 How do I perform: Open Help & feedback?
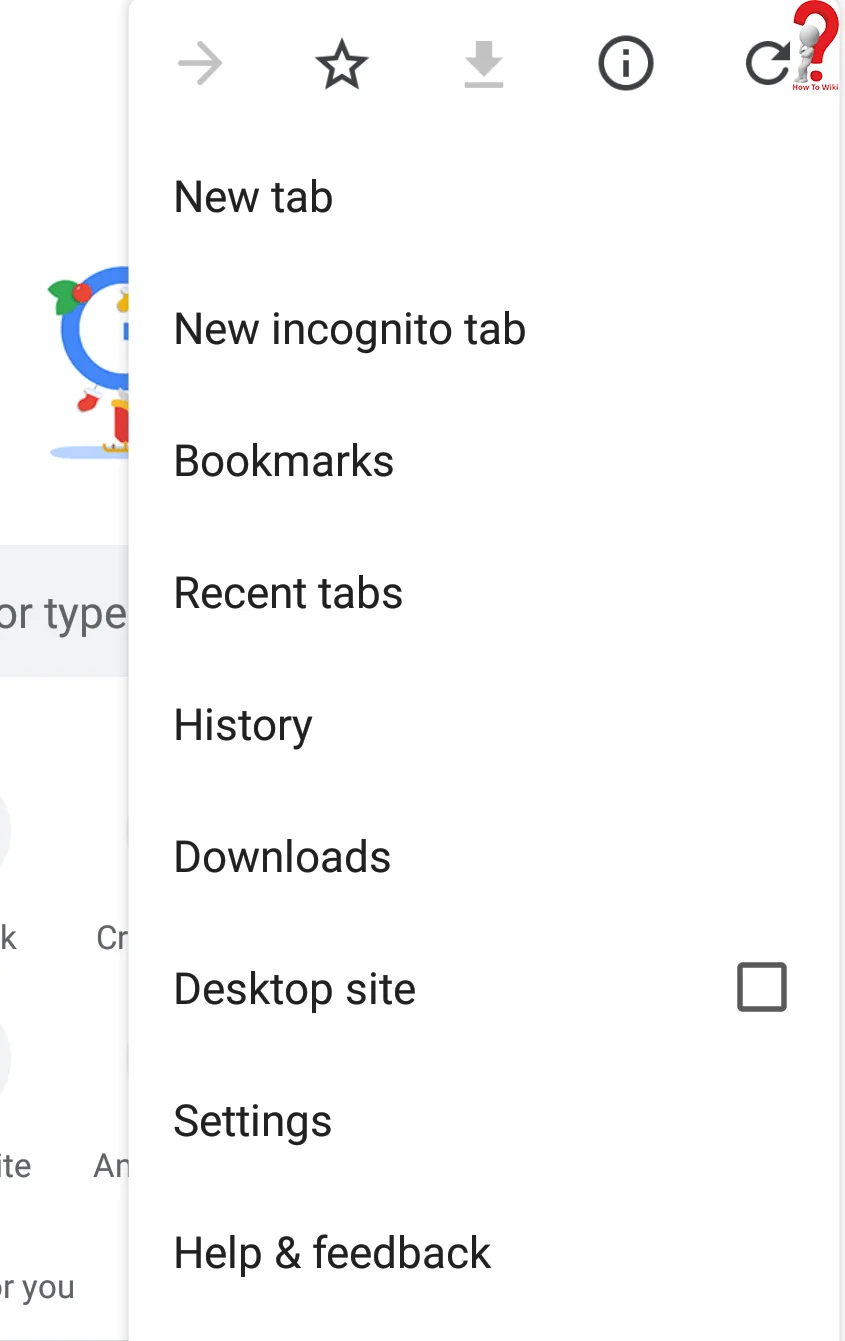[x=332, y=1253]
